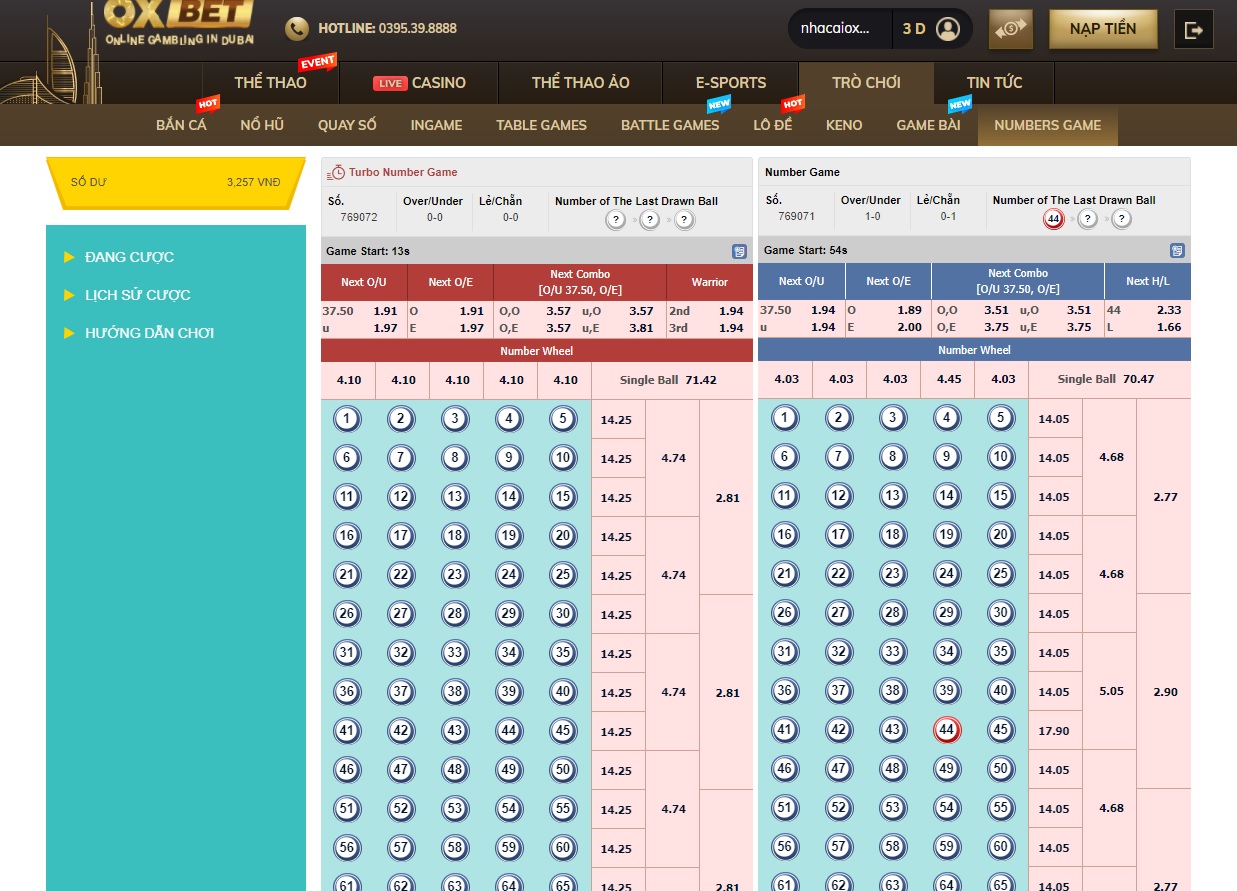Expand the ĐANG CƯỢC section
Viewport: 1237px width, 891px height.
click(x=129, y=257)
